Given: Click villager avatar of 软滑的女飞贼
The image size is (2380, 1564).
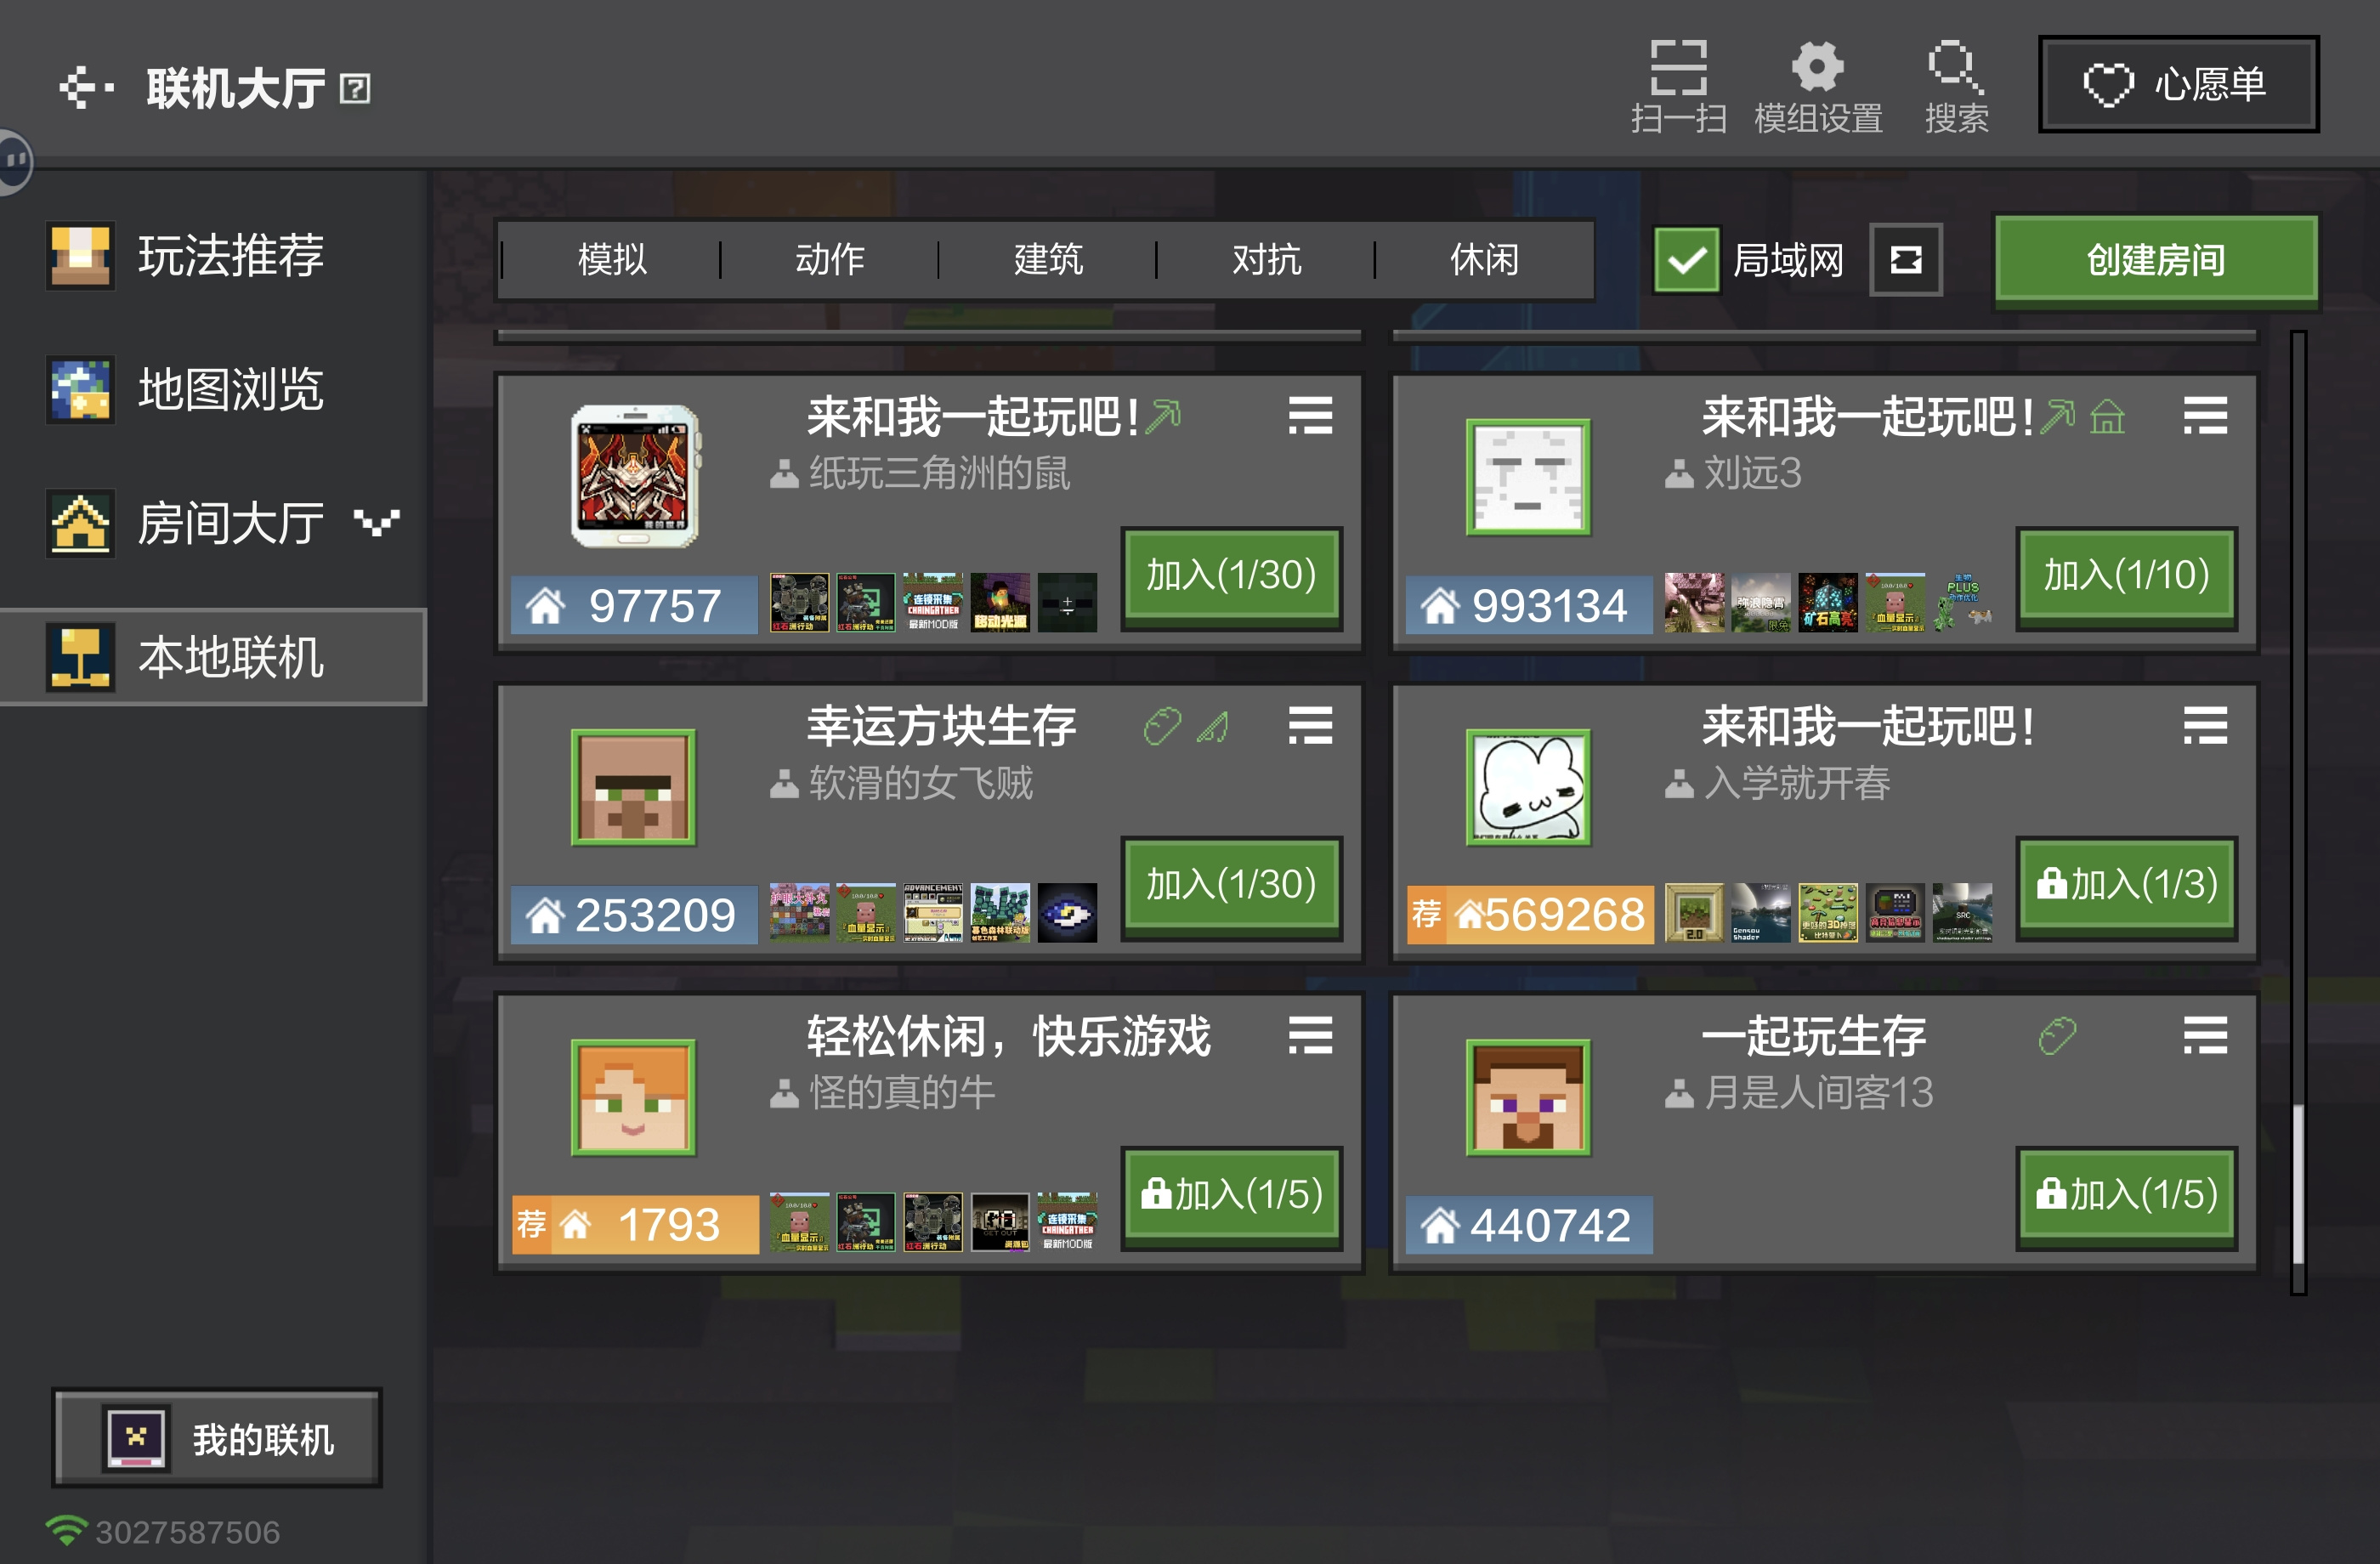Looking at the screenshot, I should 633,787.
